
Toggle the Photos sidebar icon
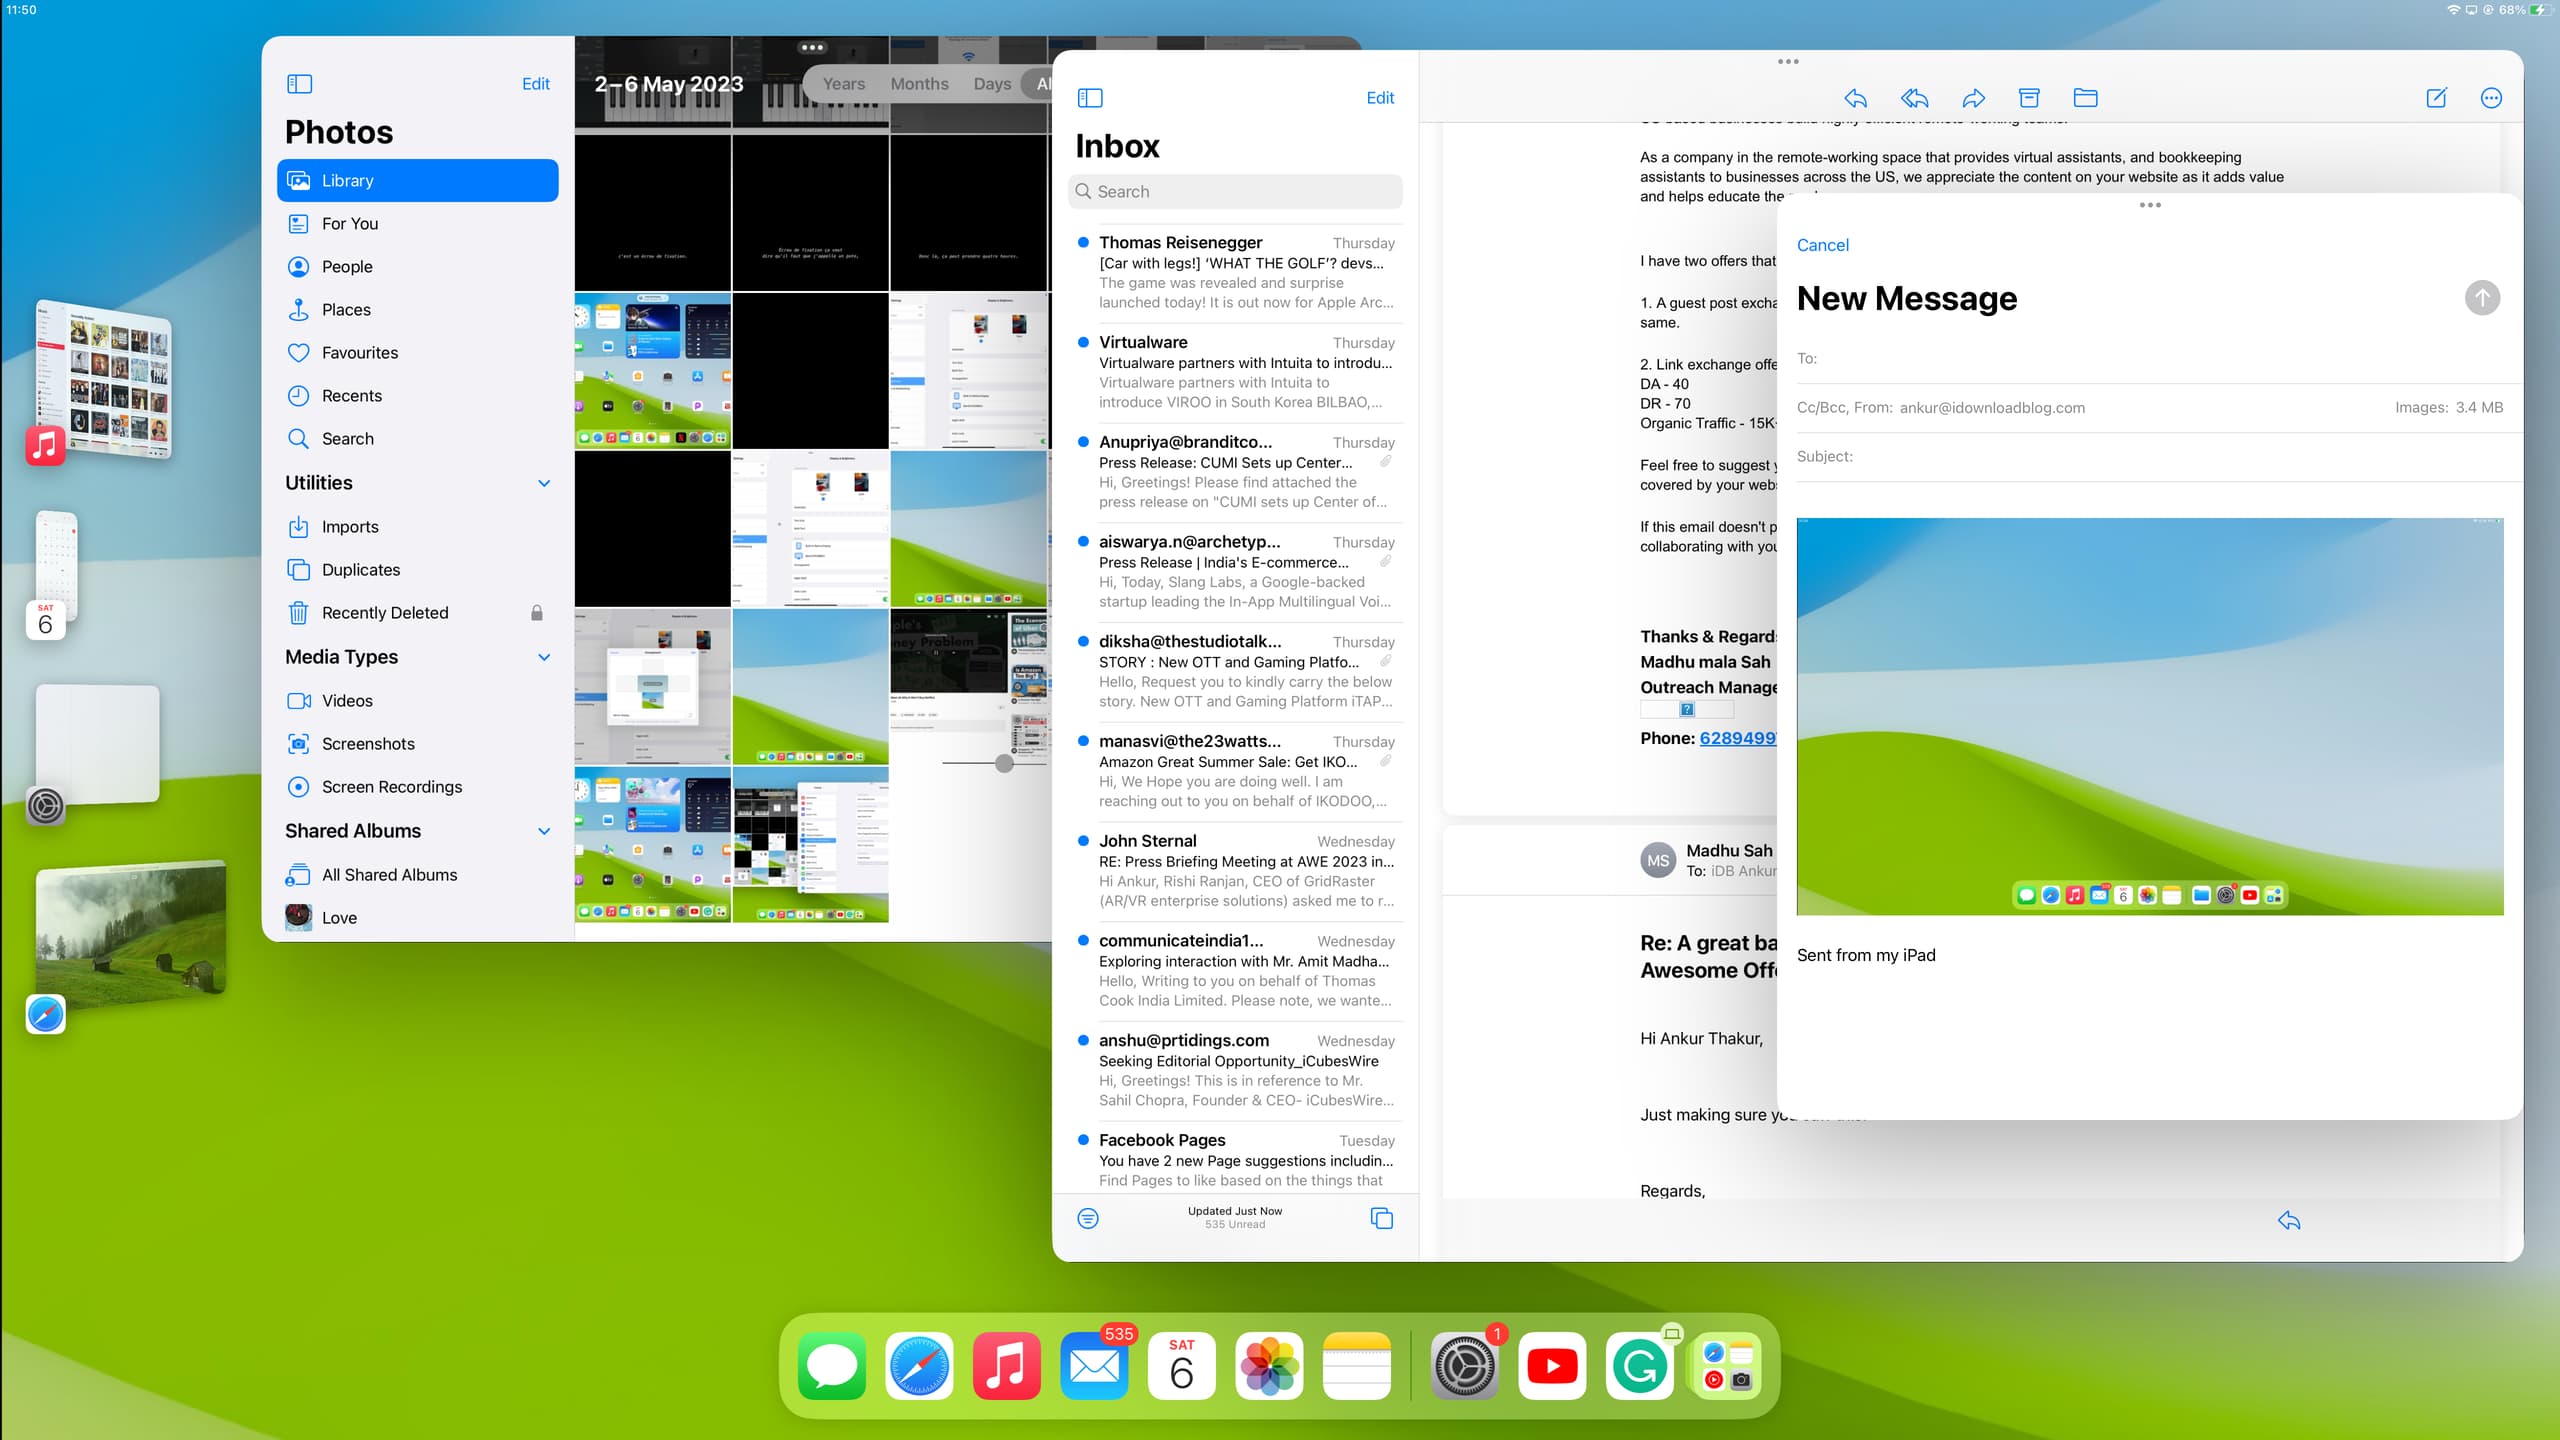[299, 84]
